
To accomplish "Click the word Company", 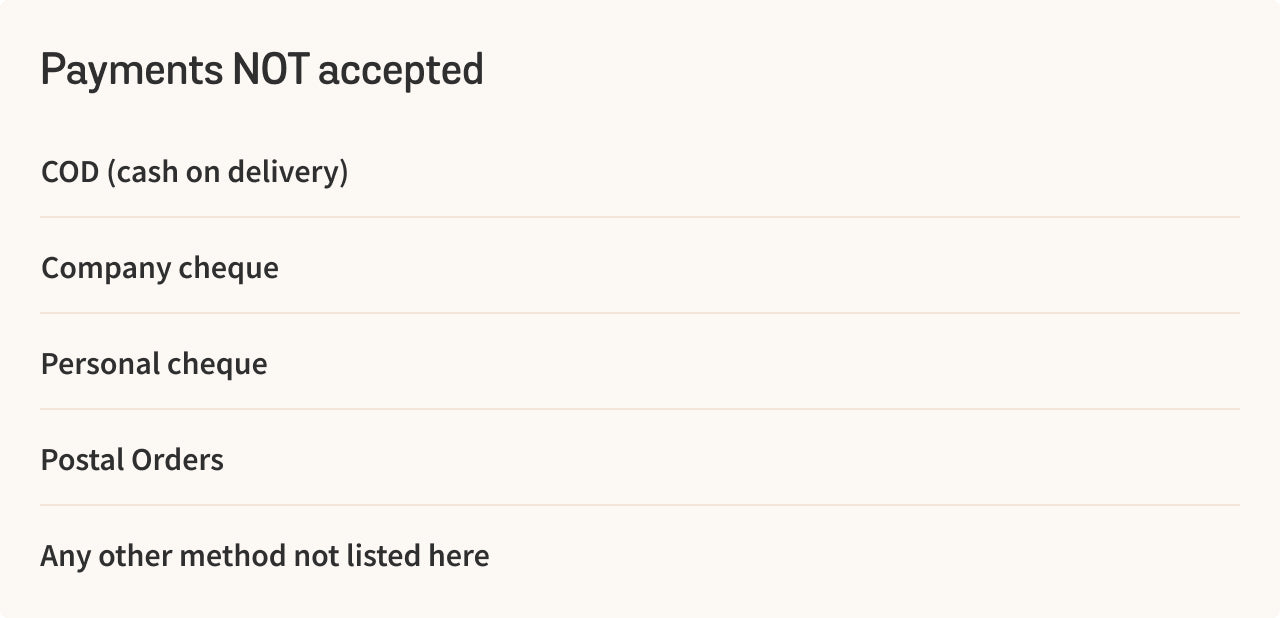I will coord(106,269).
